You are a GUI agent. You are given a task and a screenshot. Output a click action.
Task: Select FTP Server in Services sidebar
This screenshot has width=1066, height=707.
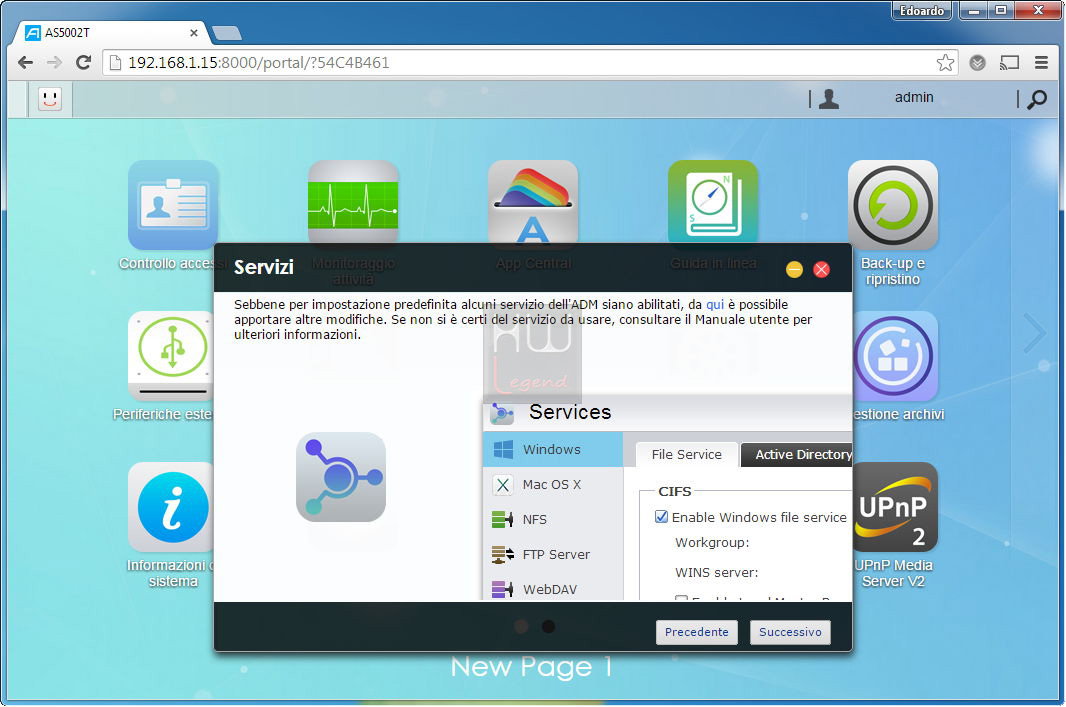click(553, 555)
